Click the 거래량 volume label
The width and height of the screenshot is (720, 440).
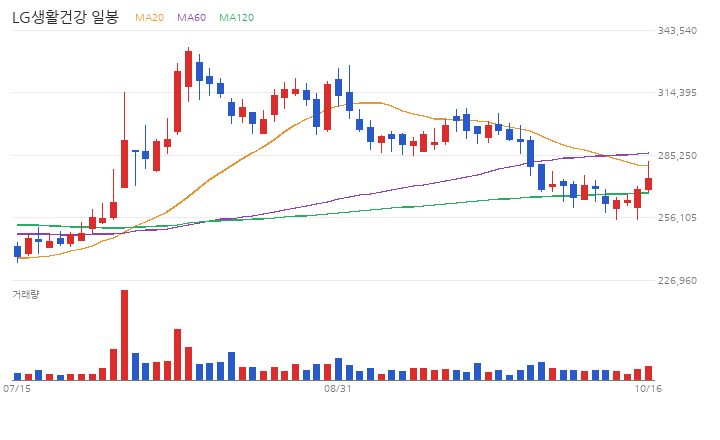click(x=25, y=294)
